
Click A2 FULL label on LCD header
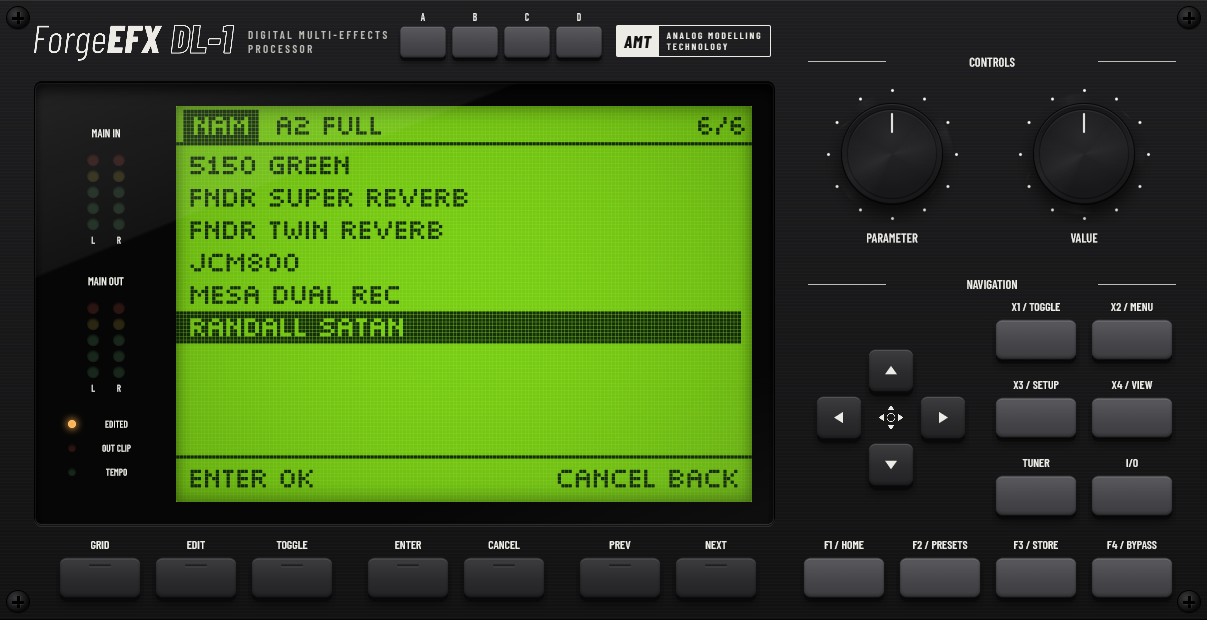(x=329, y=126)
